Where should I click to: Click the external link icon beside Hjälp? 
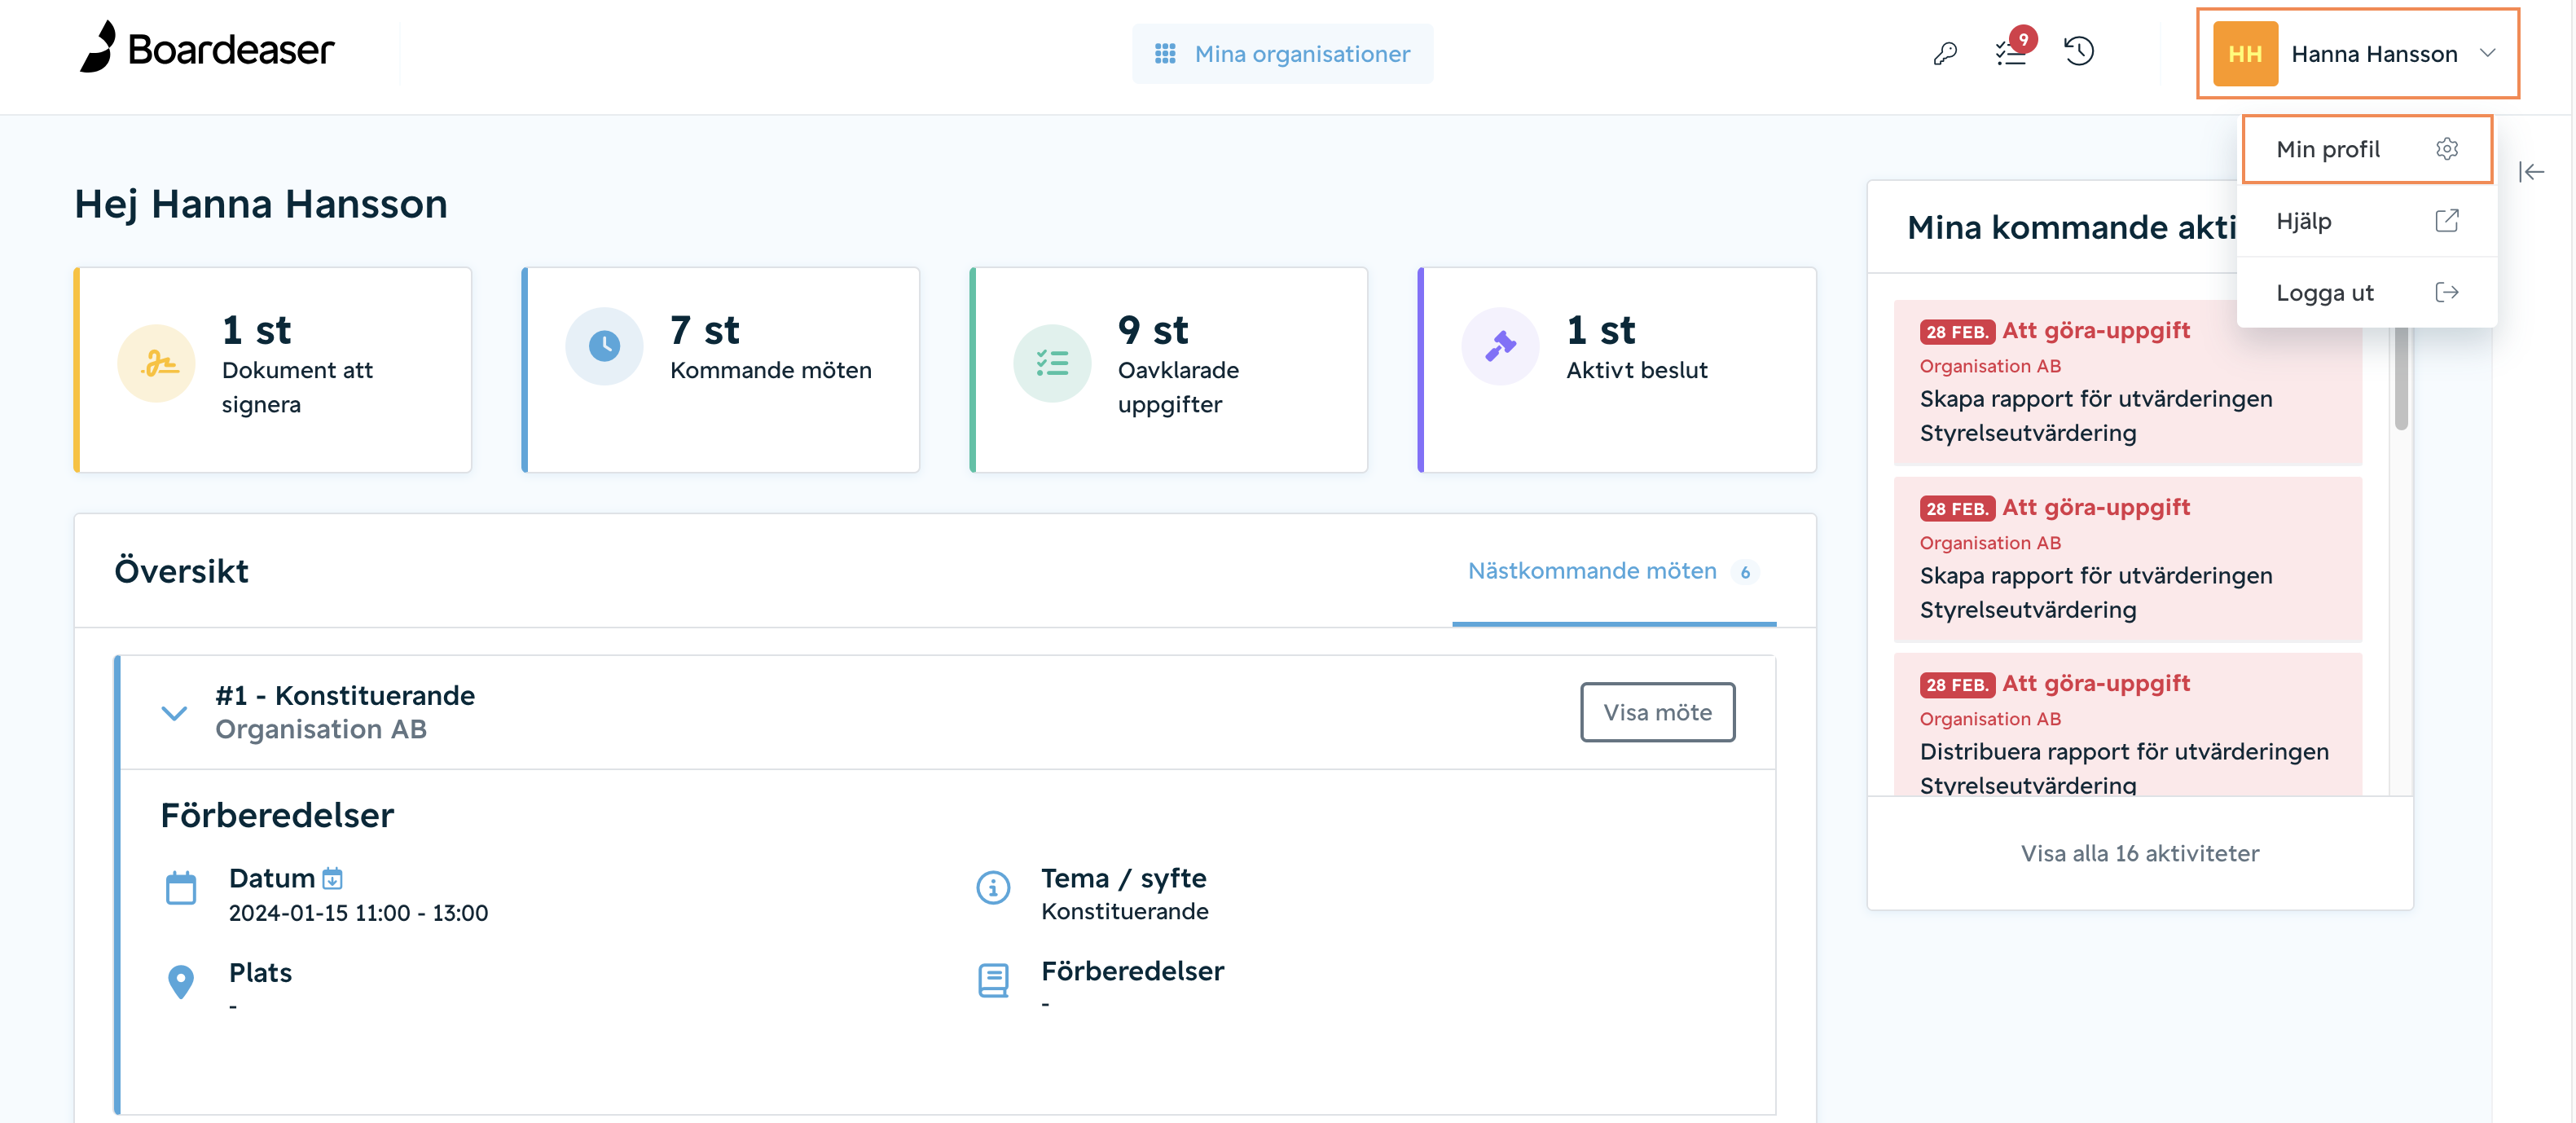pyautogui.click(x=2446, y=221)
